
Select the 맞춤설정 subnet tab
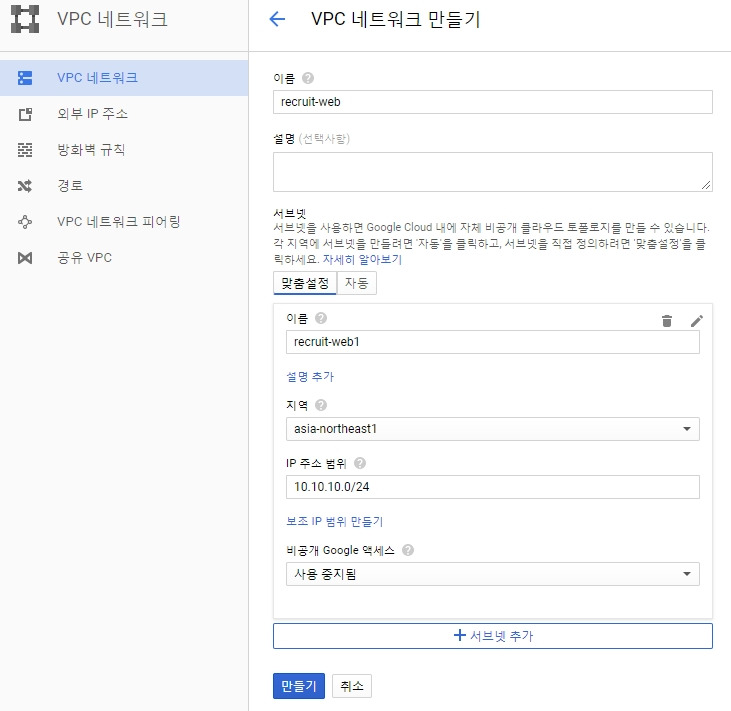tap(305, 283)
